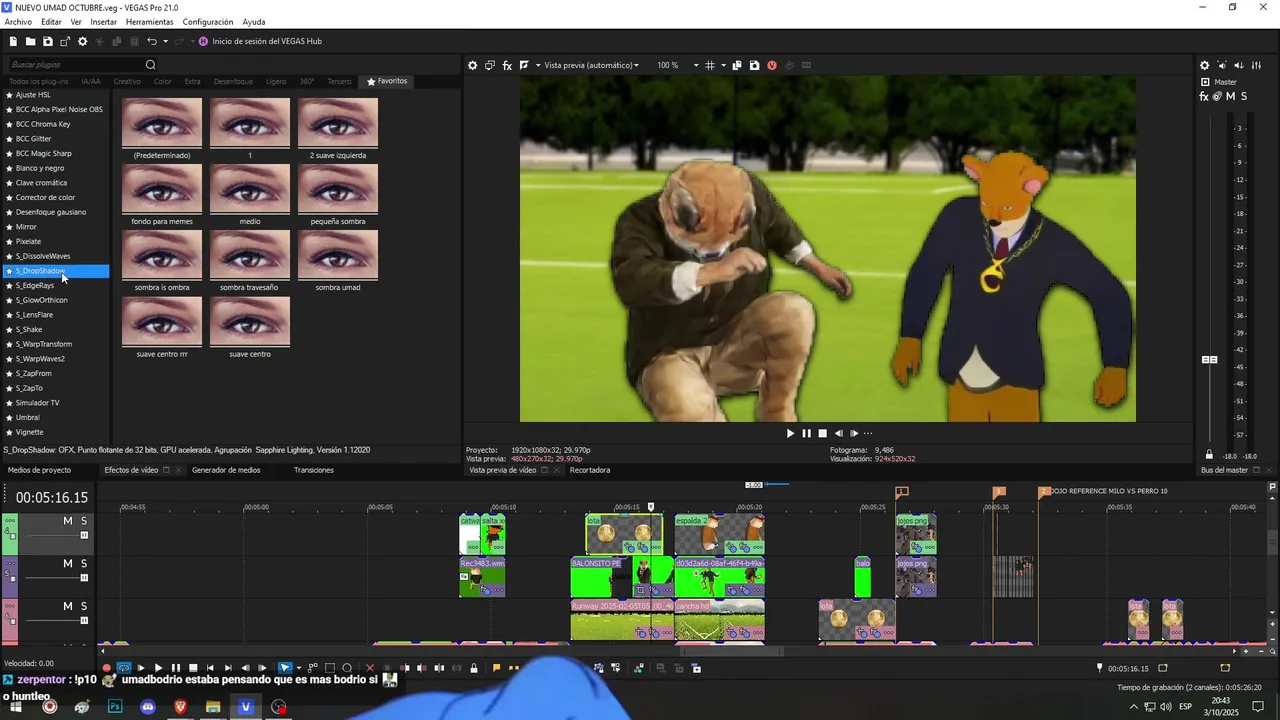
Task: Switch to the Desenfoque plugin tab
Action: pyautogui.click(x=233, y=81)
